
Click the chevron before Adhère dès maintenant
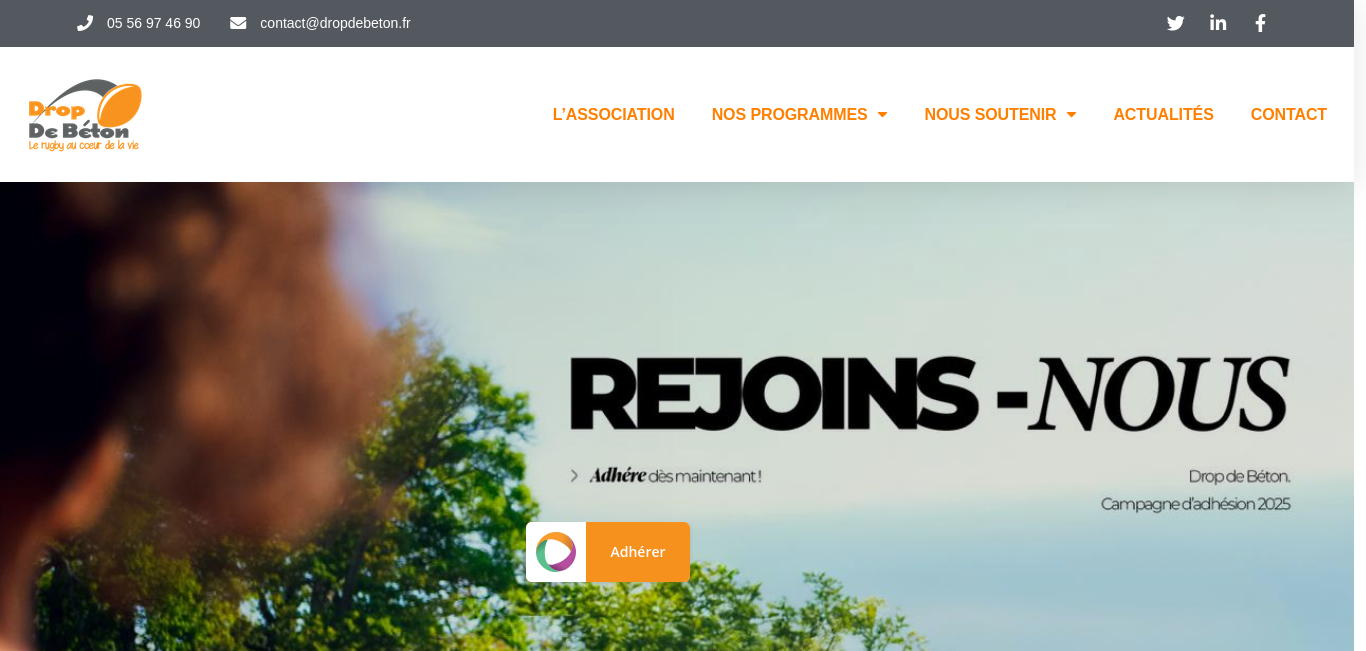pyautogui.click(x=574, y=476)
